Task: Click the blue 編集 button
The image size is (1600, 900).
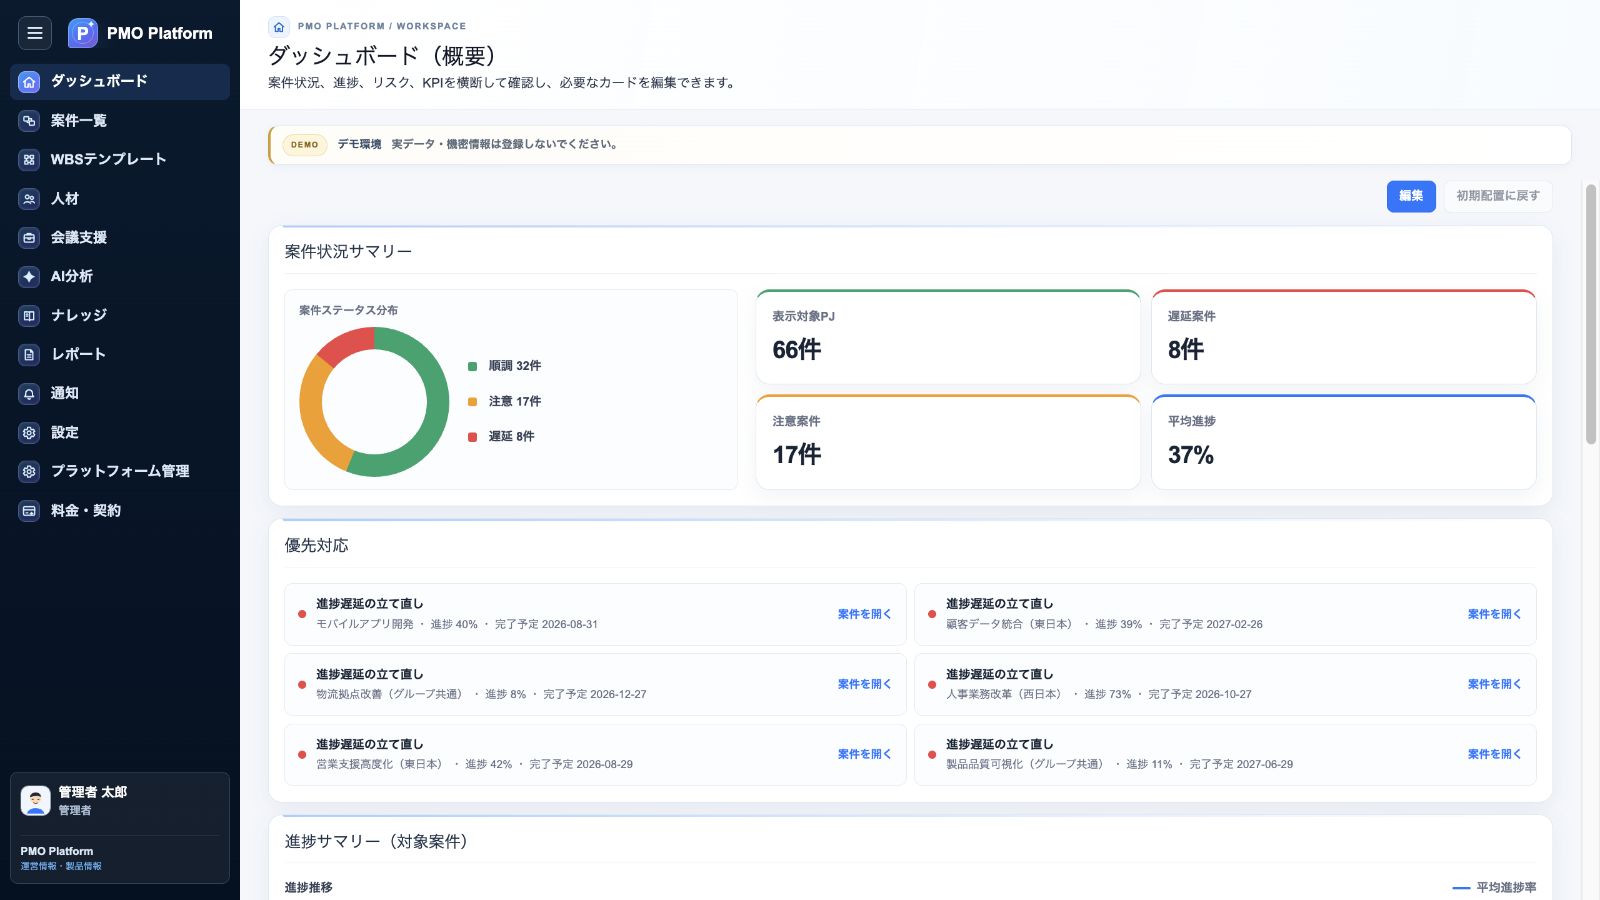Action: pos(1411,196)
